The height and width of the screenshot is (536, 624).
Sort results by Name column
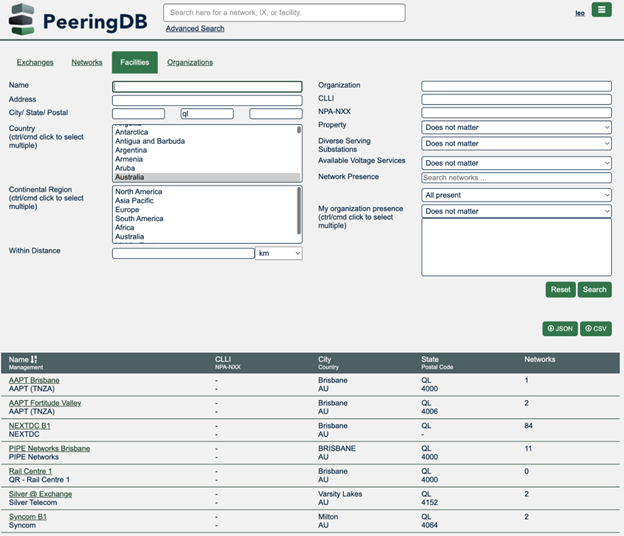[23, 359]
